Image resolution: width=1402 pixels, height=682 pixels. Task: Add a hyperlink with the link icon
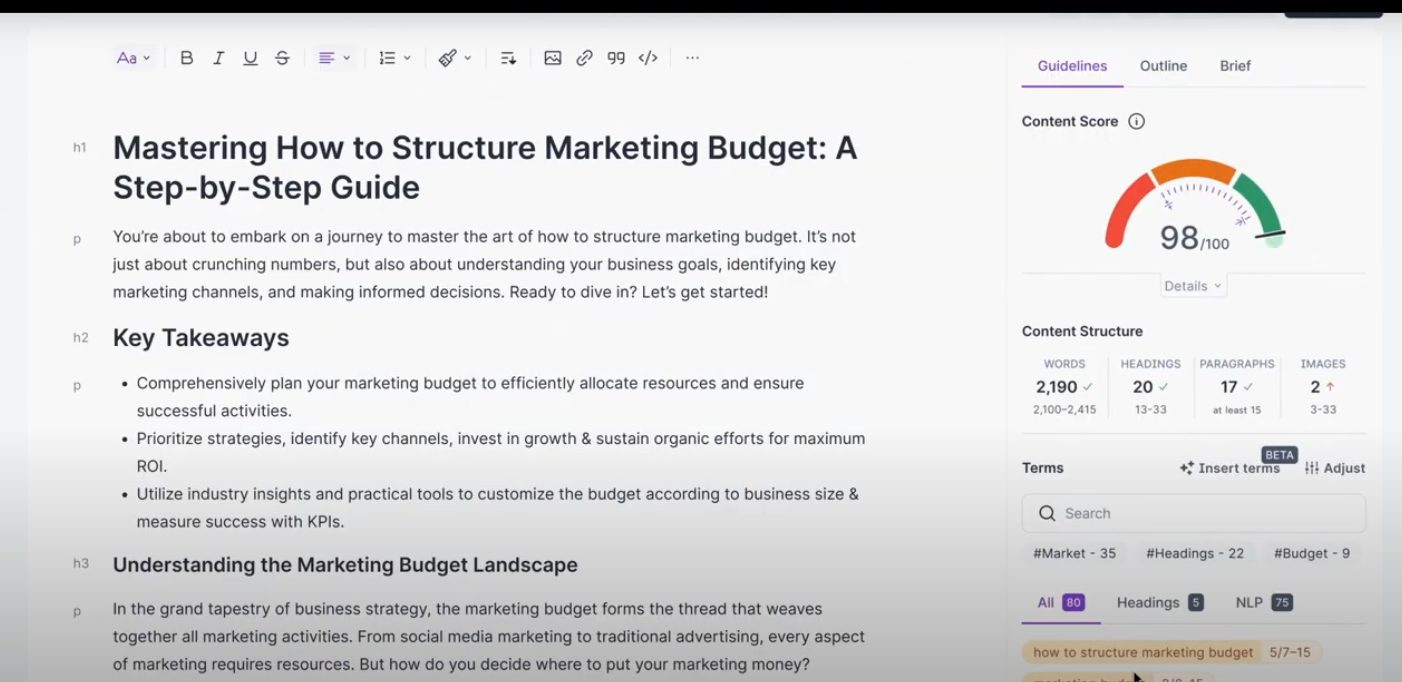pyautogui.click(x=584, y=58)
